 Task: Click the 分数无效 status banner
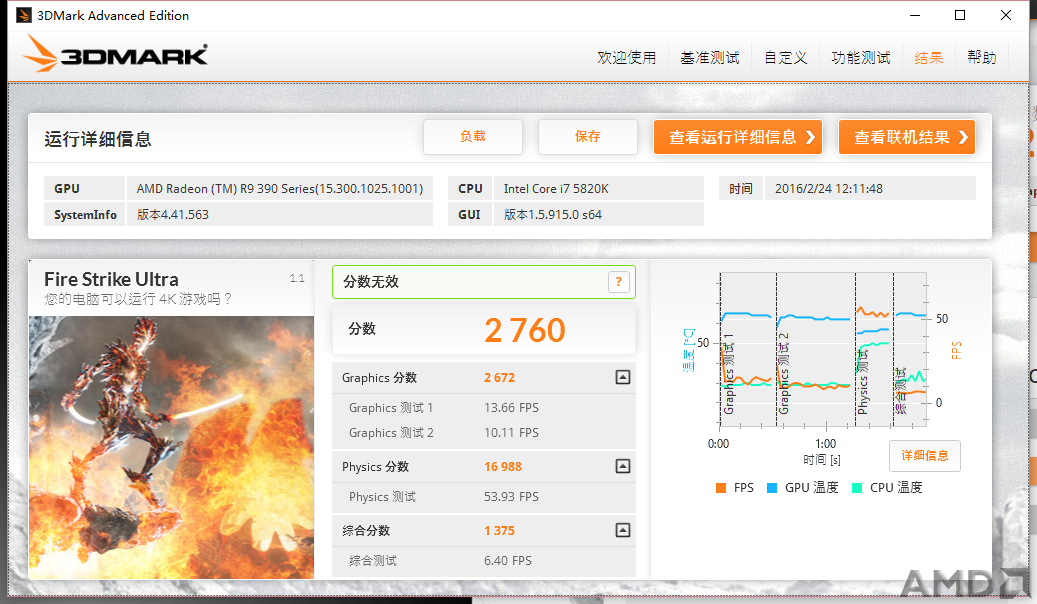coord(483,282)
